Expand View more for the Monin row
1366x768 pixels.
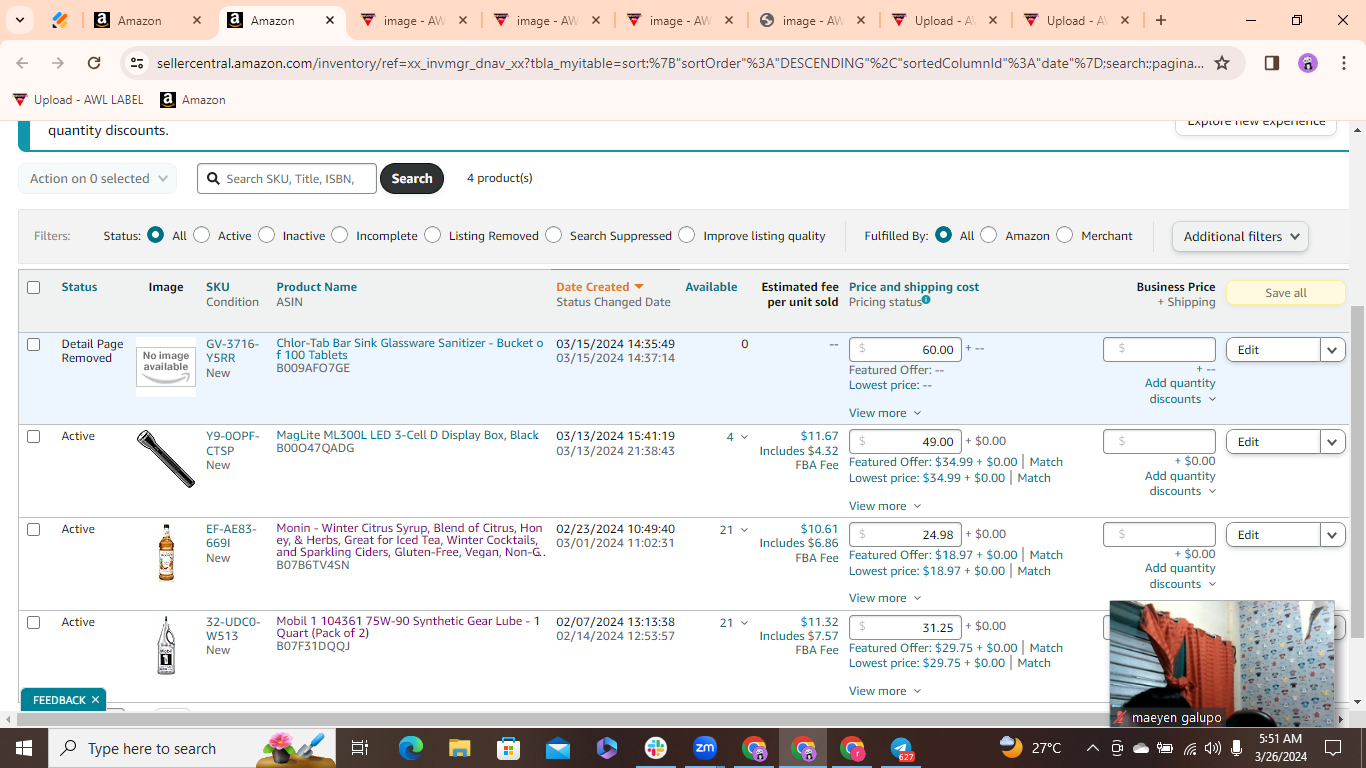tap(885, 598)
